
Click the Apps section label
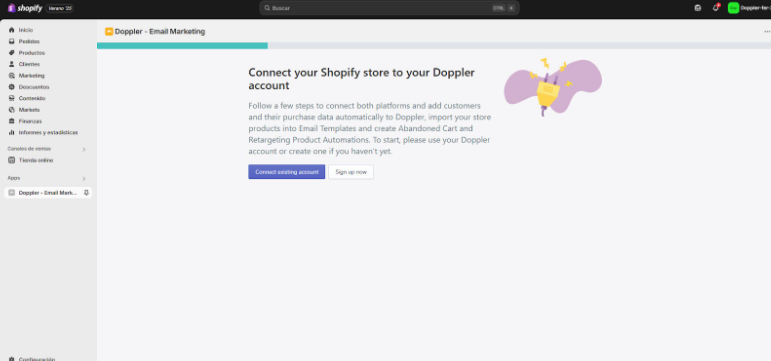coord(14,178)
